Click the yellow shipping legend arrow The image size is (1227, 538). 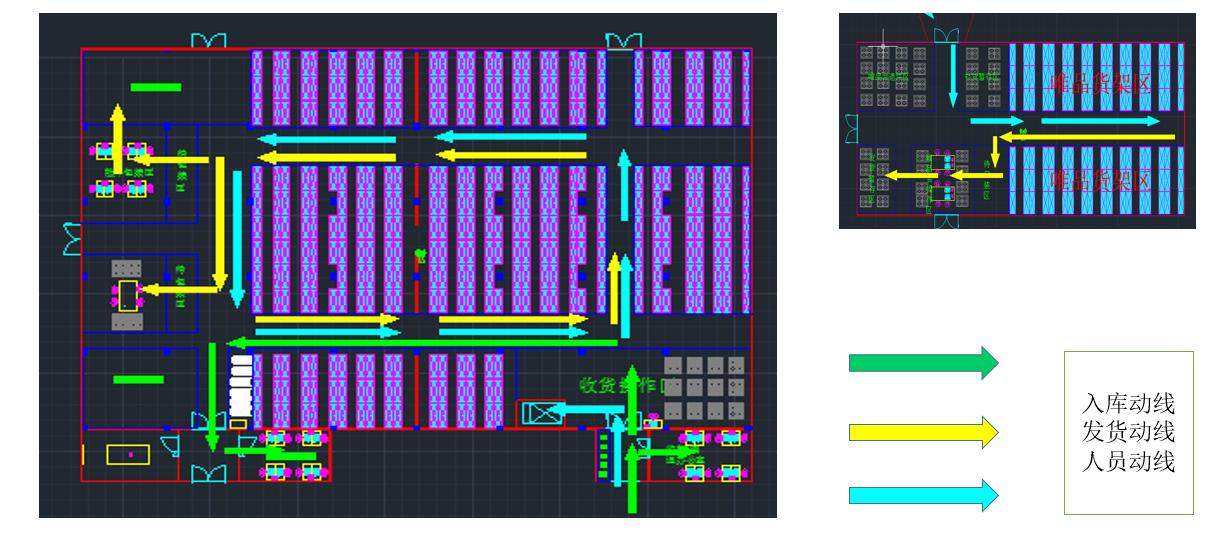point(922,432)
